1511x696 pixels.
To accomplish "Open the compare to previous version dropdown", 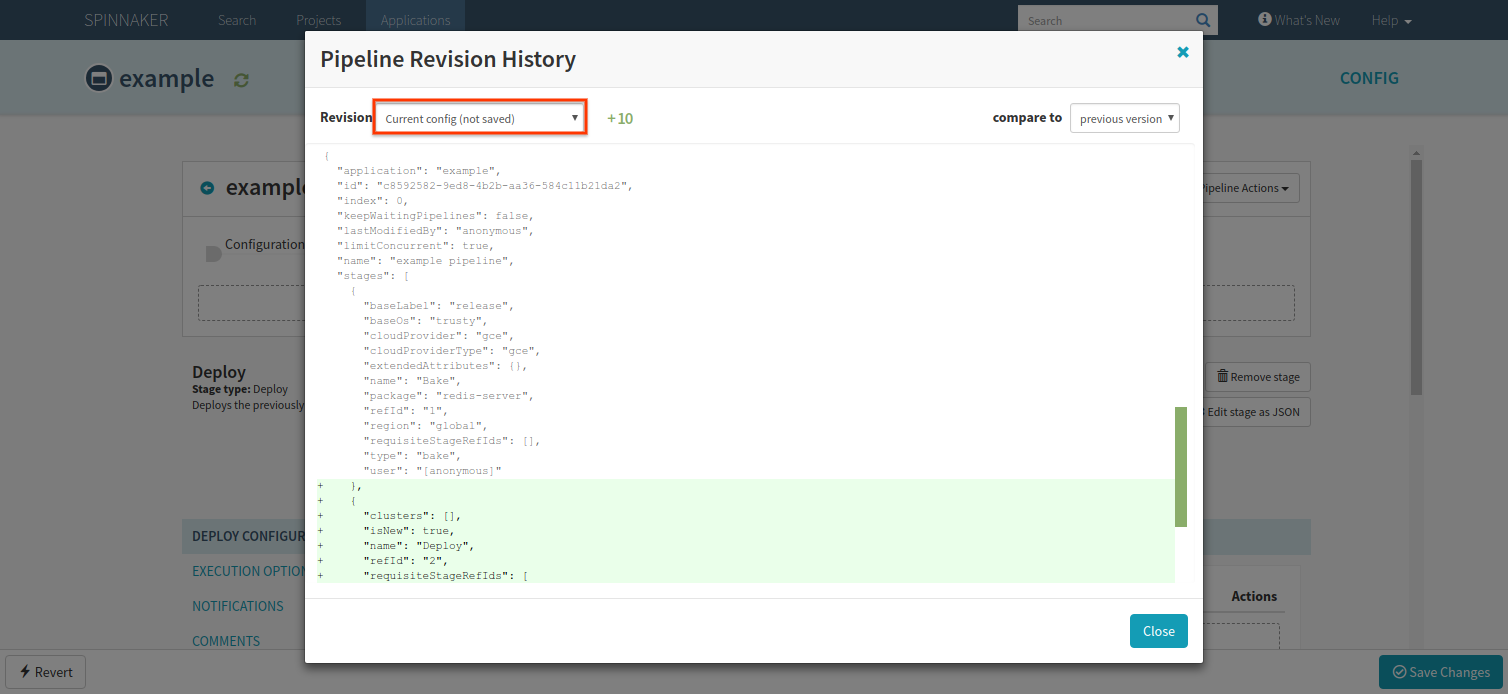I will point(1124,117).
